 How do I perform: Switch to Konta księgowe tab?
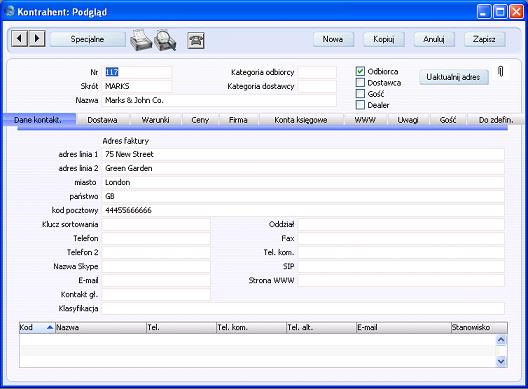click(x=301, y=120)
